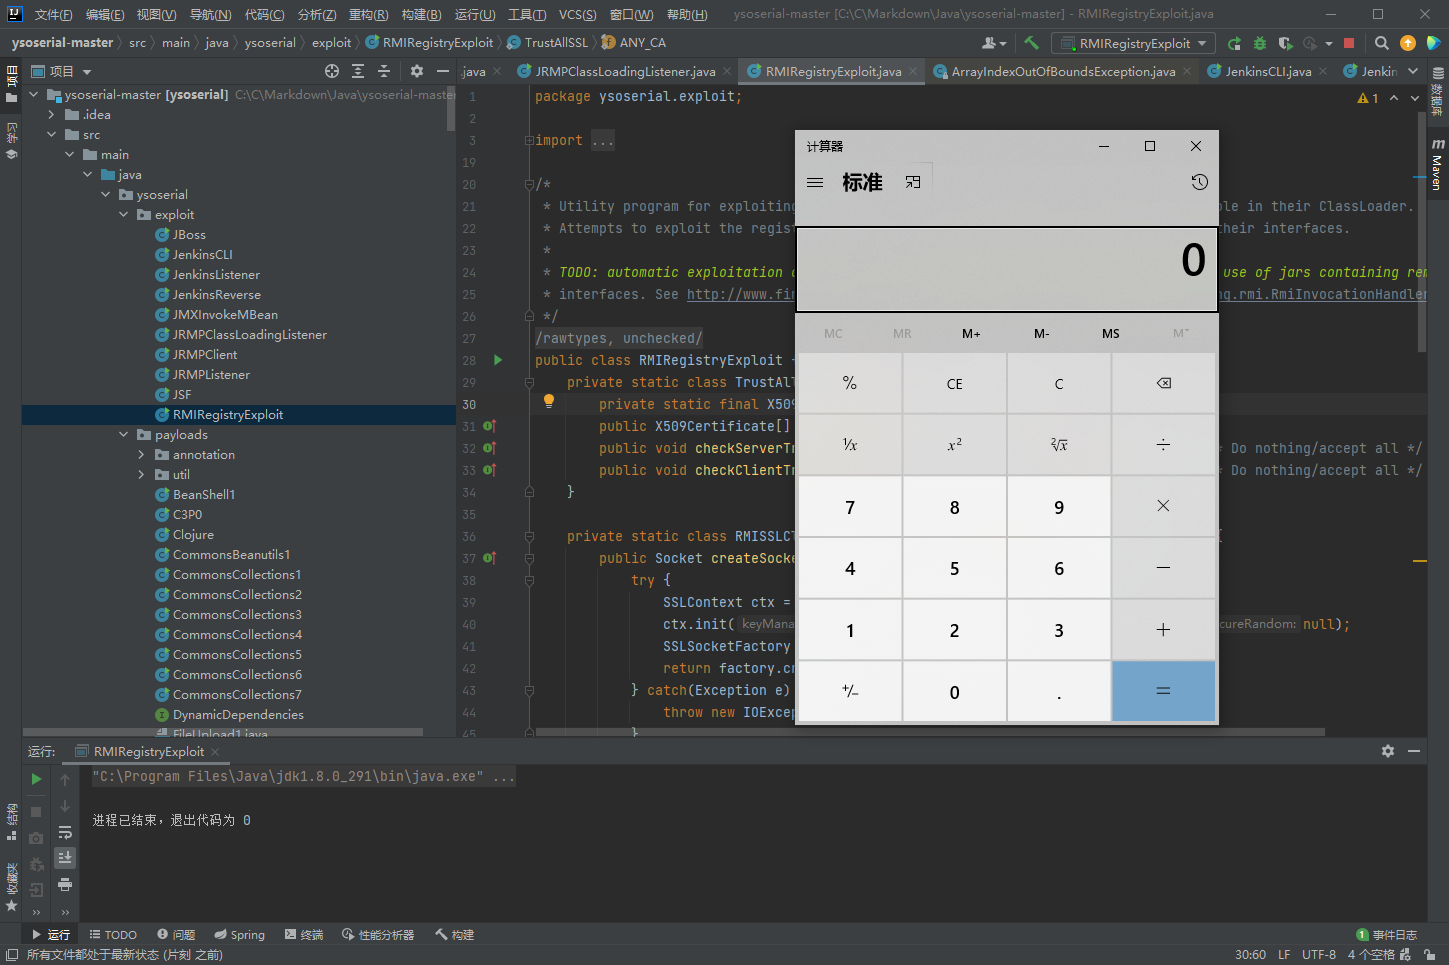Open Project panel gear options
Image resolution: width=1449 pixels, height=965 pixels.
(x=417, y=71)
